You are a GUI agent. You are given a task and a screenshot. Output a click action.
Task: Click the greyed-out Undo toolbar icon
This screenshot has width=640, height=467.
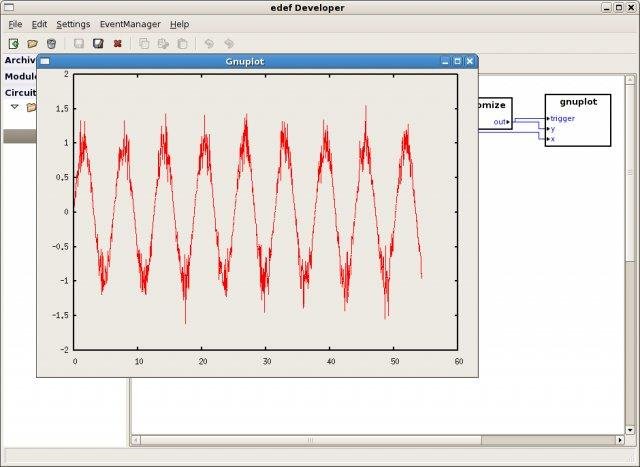[x=209, y=43]
